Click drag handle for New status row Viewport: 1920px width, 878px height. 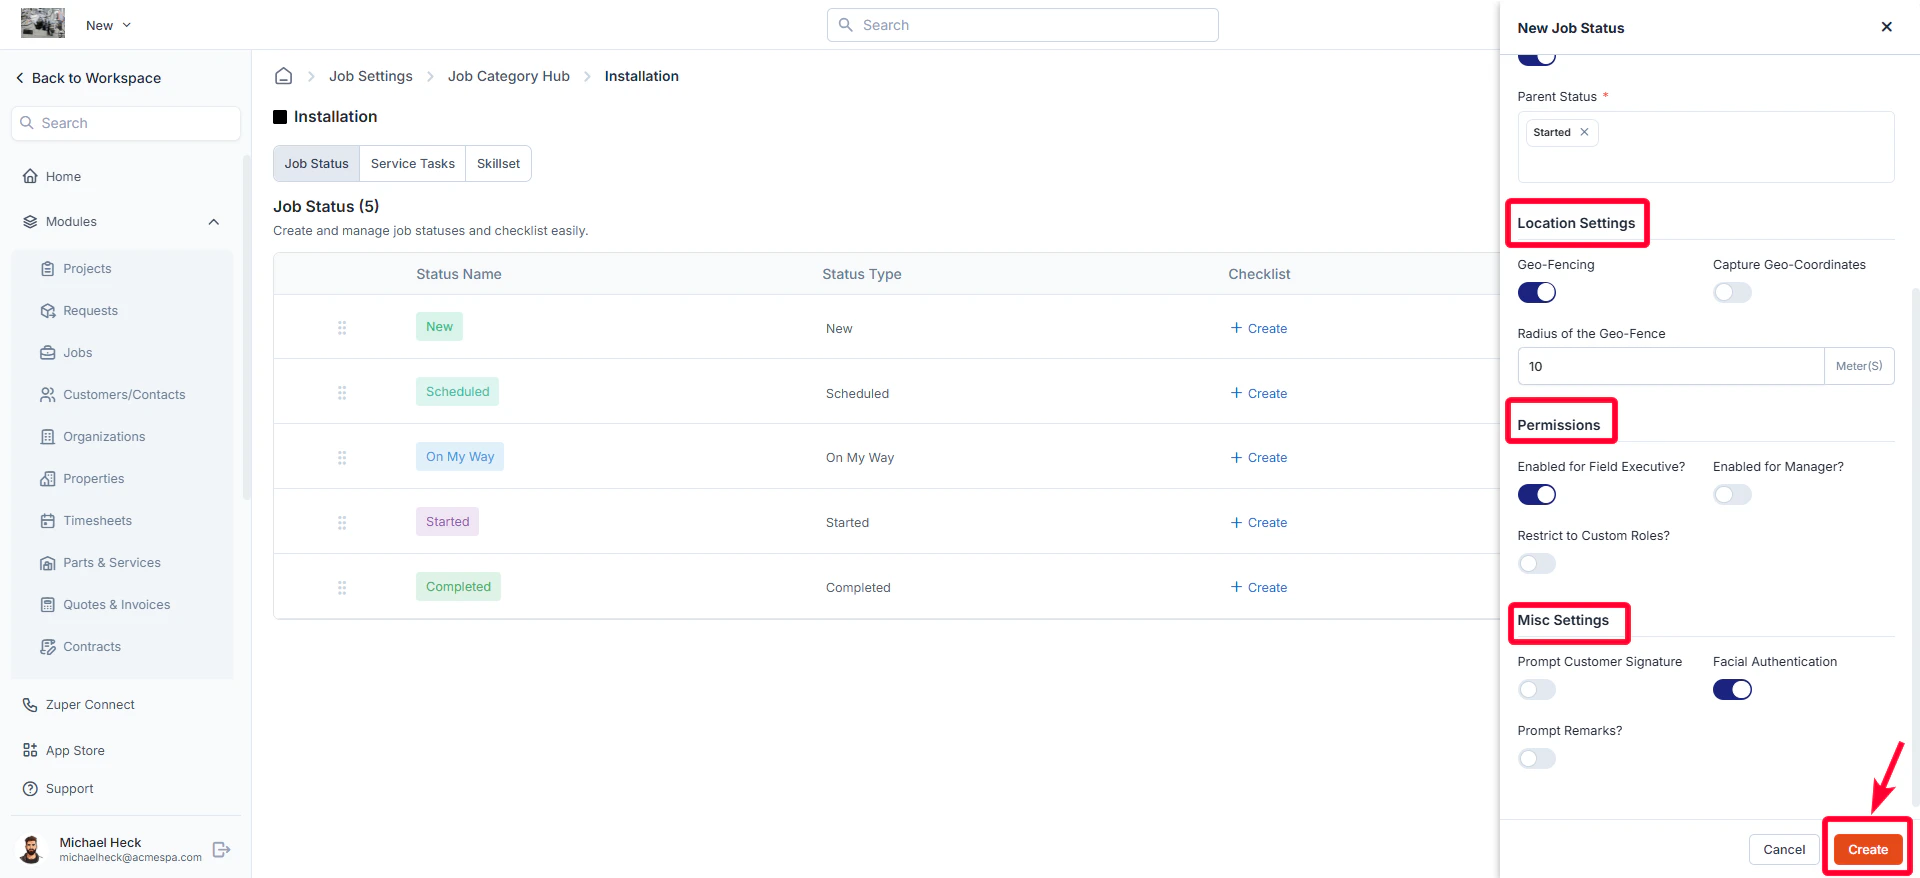click(x=342, y=328)
